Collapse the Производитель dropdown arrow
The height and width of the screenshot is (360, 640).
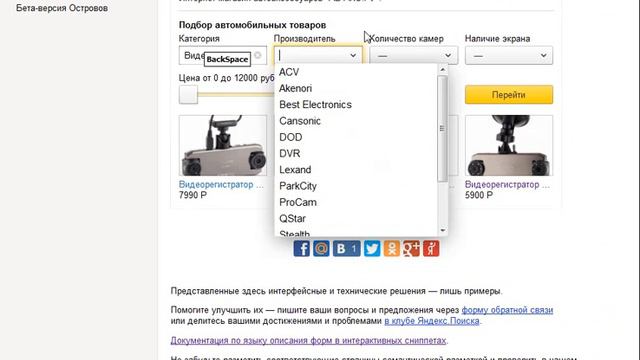pyautogui.click(x=353, y=56)
